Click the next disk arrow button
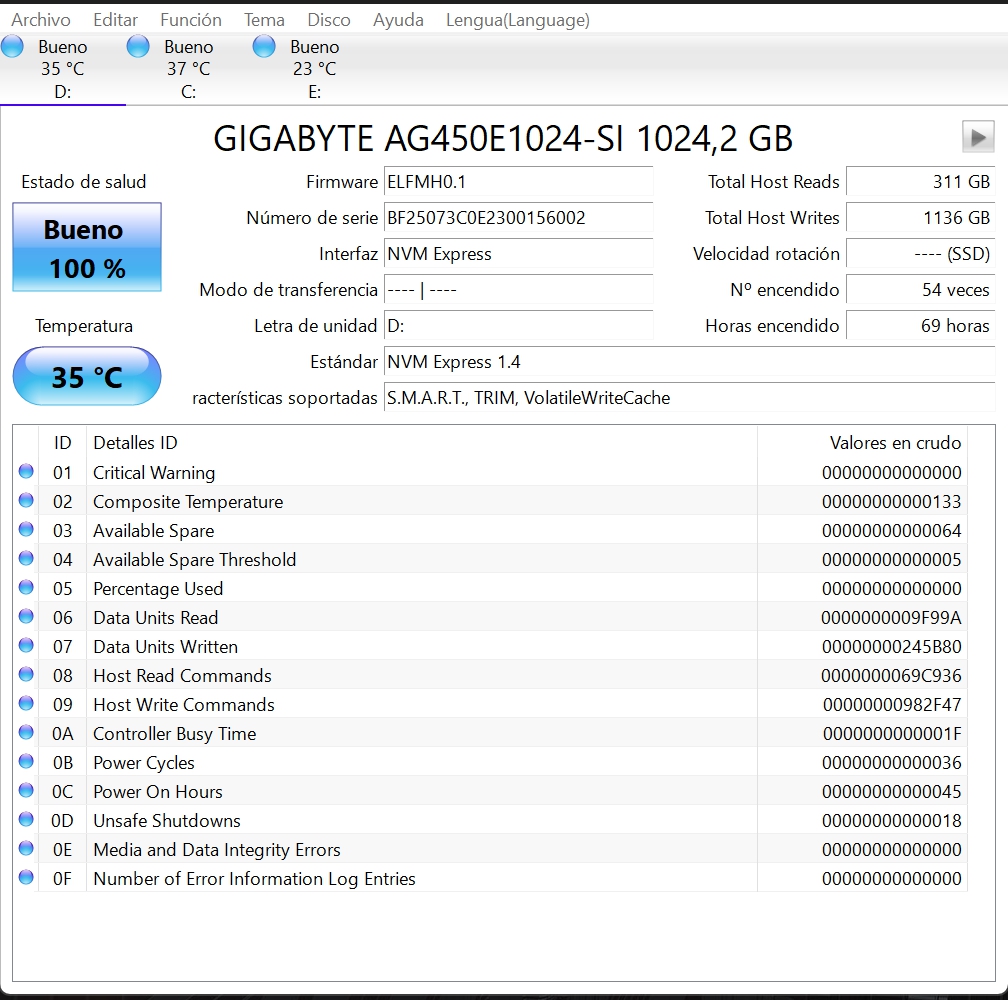This screenshot has height=1000, width=1008. tap(978, 137)
